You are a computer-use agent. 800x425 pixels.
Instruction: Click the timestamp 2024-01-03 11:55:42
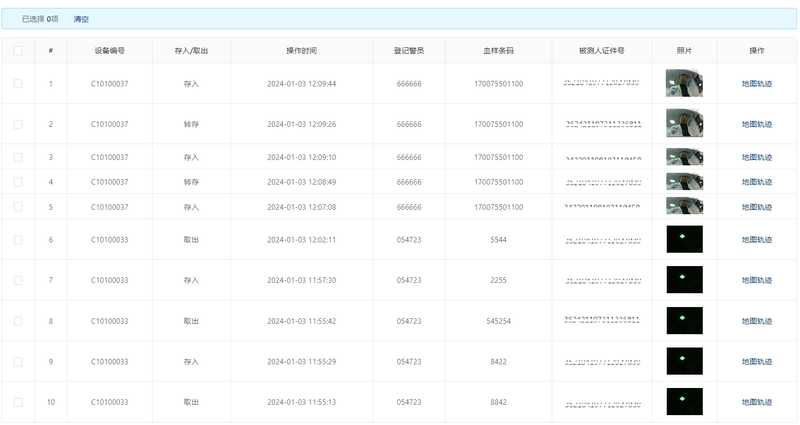tap(302, 321)
